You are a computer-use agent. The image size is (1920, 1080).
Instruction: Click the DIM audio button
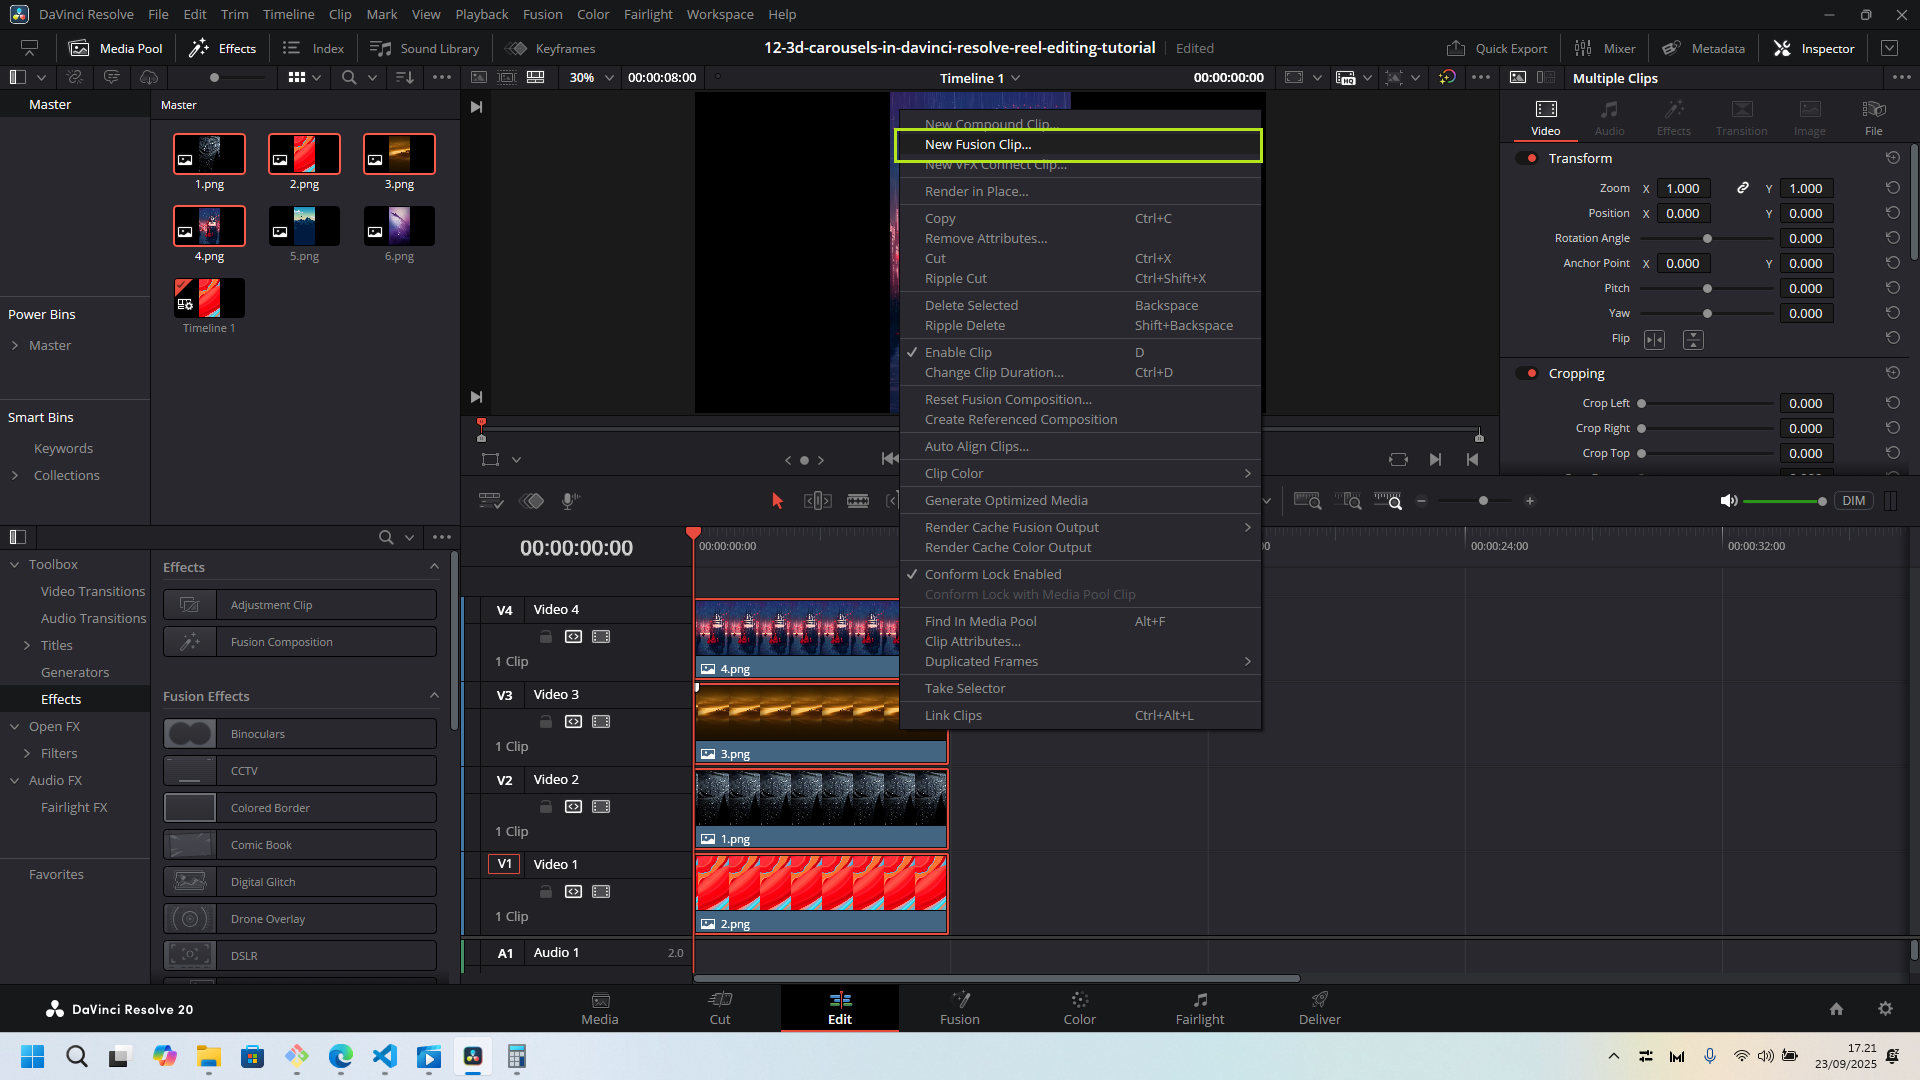[x=1853, y=501]
